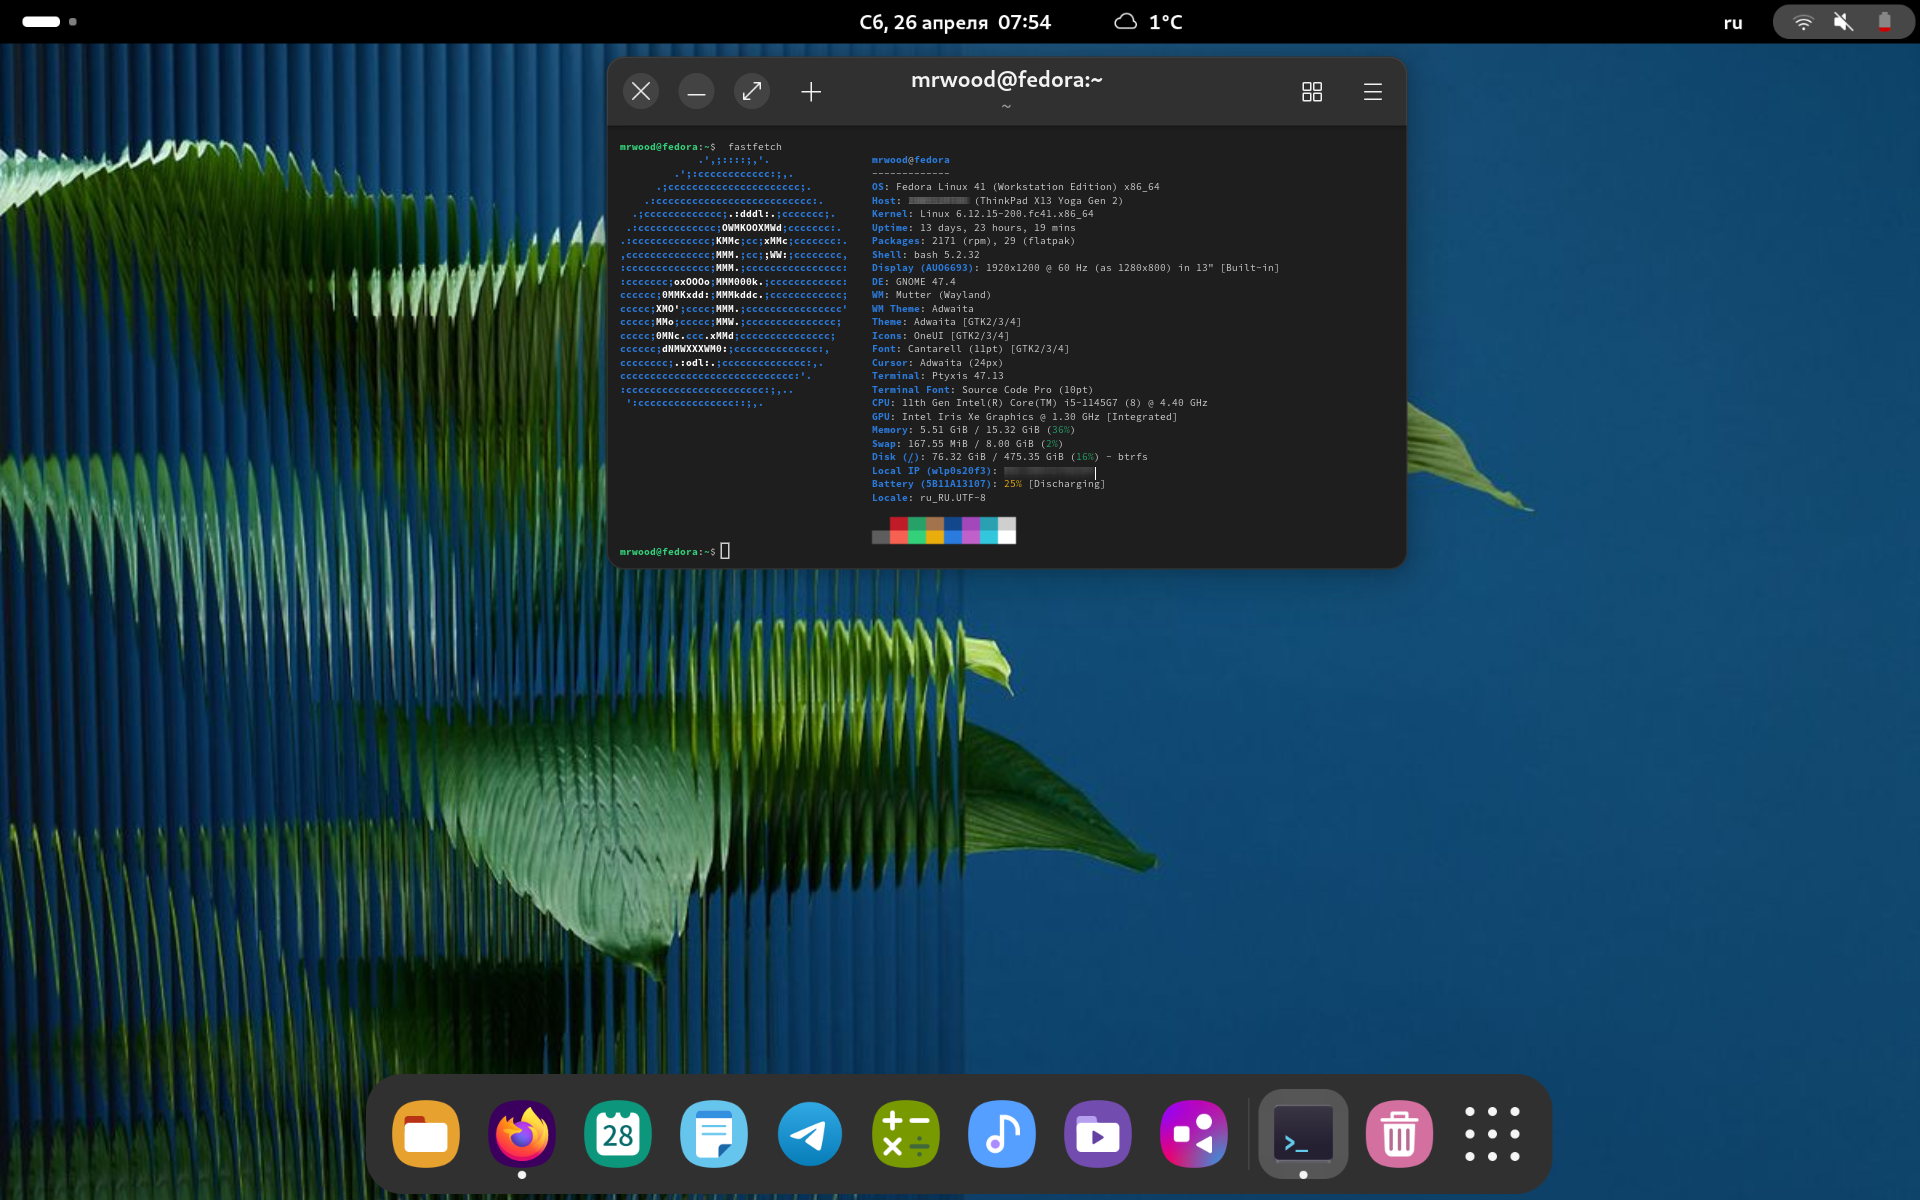Click the Battery 25% [Discharging] line

(x=988, y=484)
